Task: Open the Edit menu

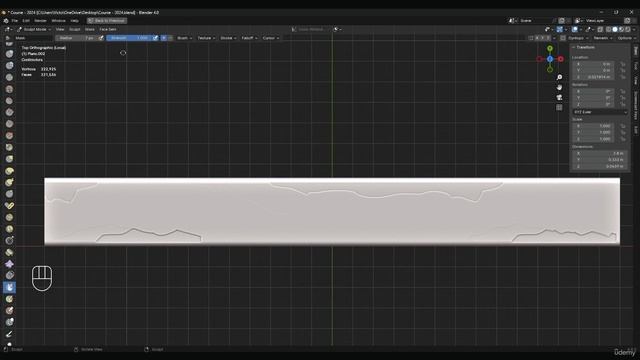Action: (26, 20)
